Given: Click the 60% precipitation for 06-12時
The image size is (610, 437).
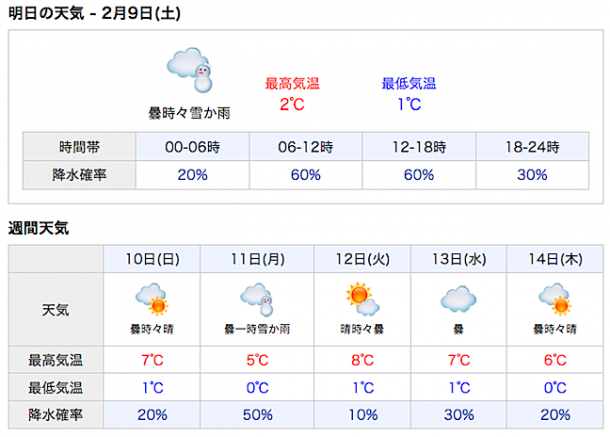Looking at the screenshot, I should (306, 175).
